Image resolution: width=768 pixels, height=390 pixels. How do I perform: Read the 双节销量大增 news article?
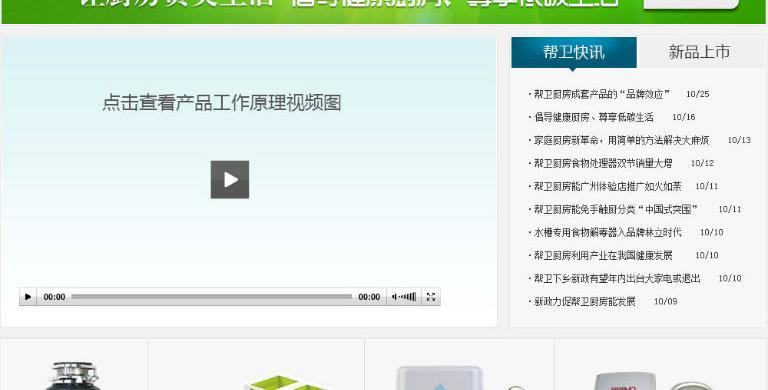coord(602,163)
